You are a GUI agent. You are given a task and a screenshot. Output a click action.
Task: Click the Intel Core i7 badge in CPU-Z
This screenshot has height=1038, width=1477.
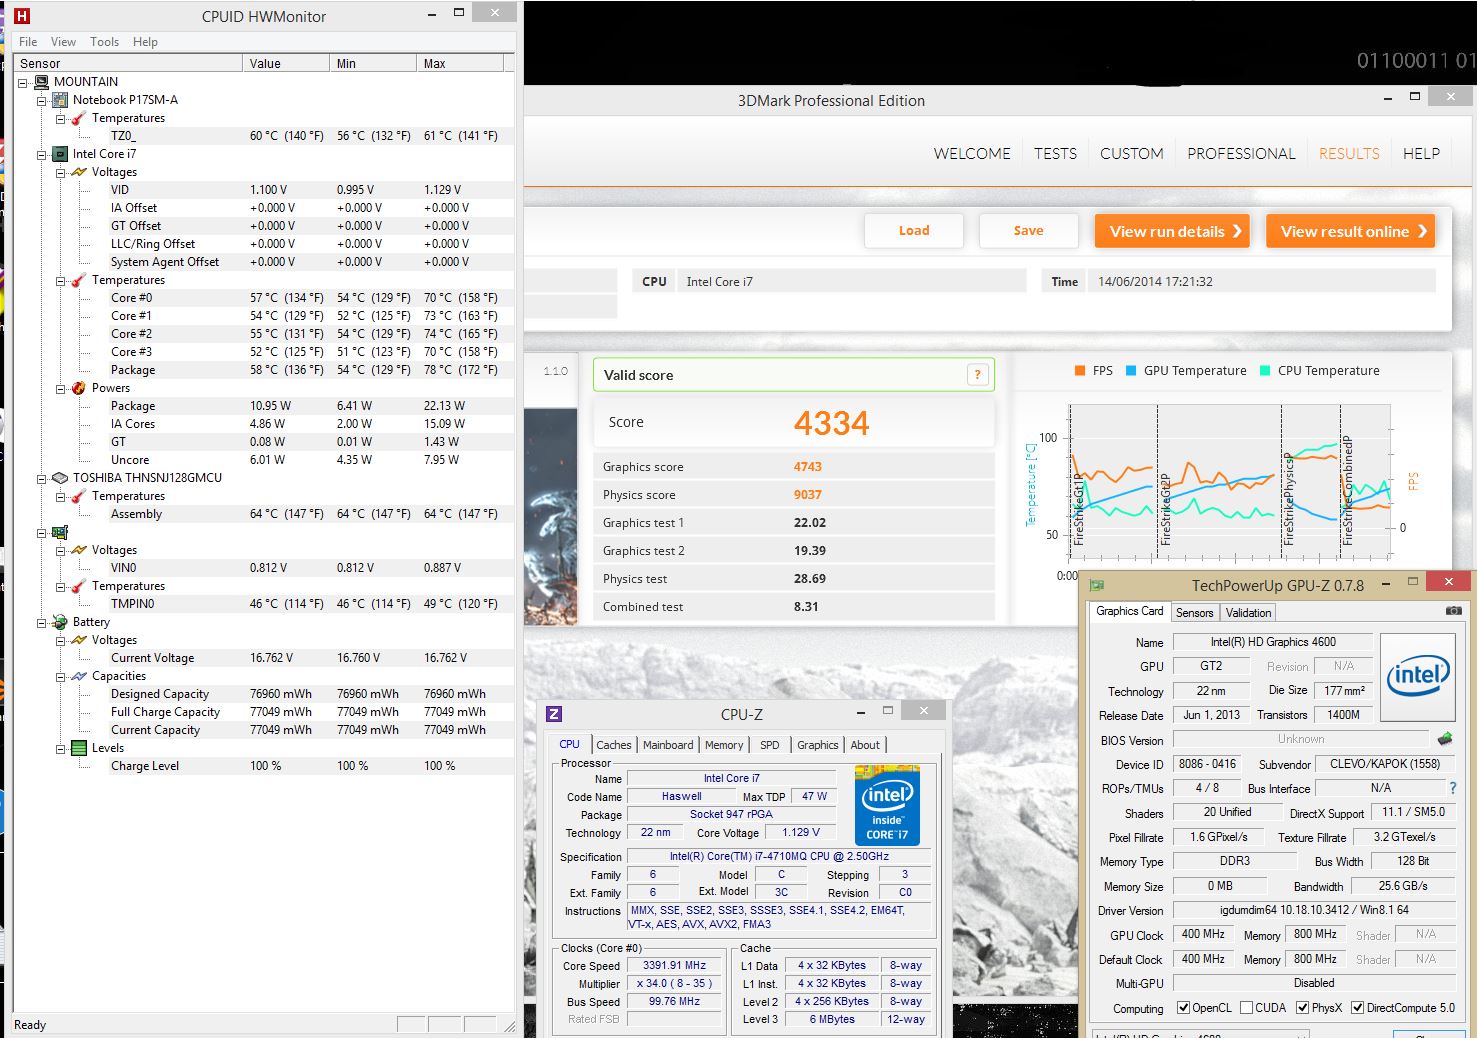coord(887,805)
